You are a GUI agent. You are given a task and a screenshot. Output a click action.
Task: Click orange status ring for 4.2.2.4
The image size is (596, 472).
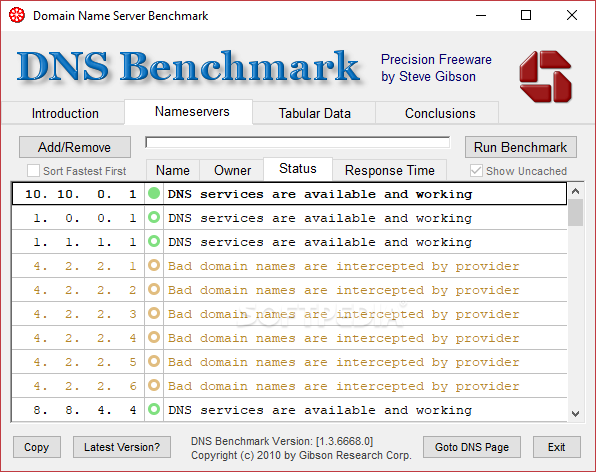(154, 337)
